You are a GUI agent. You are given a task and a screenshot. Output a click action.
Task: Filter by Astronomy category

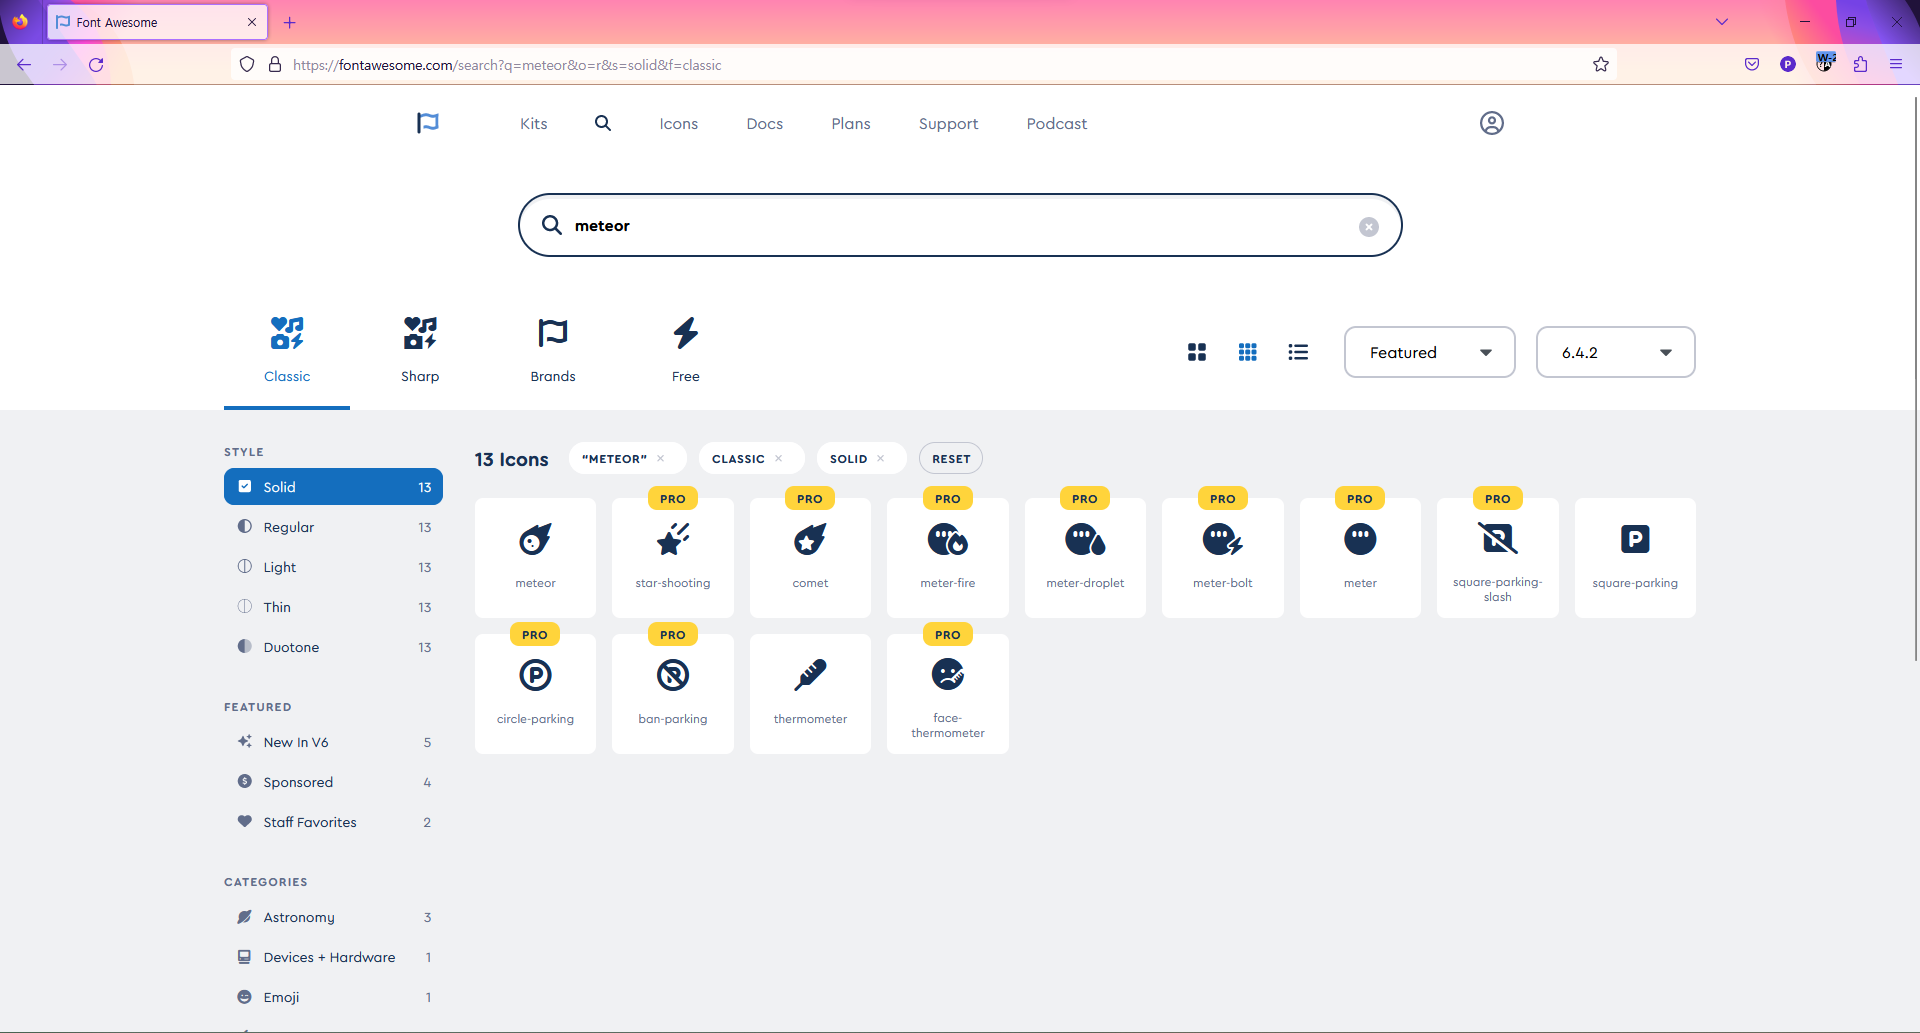[333, 917]
